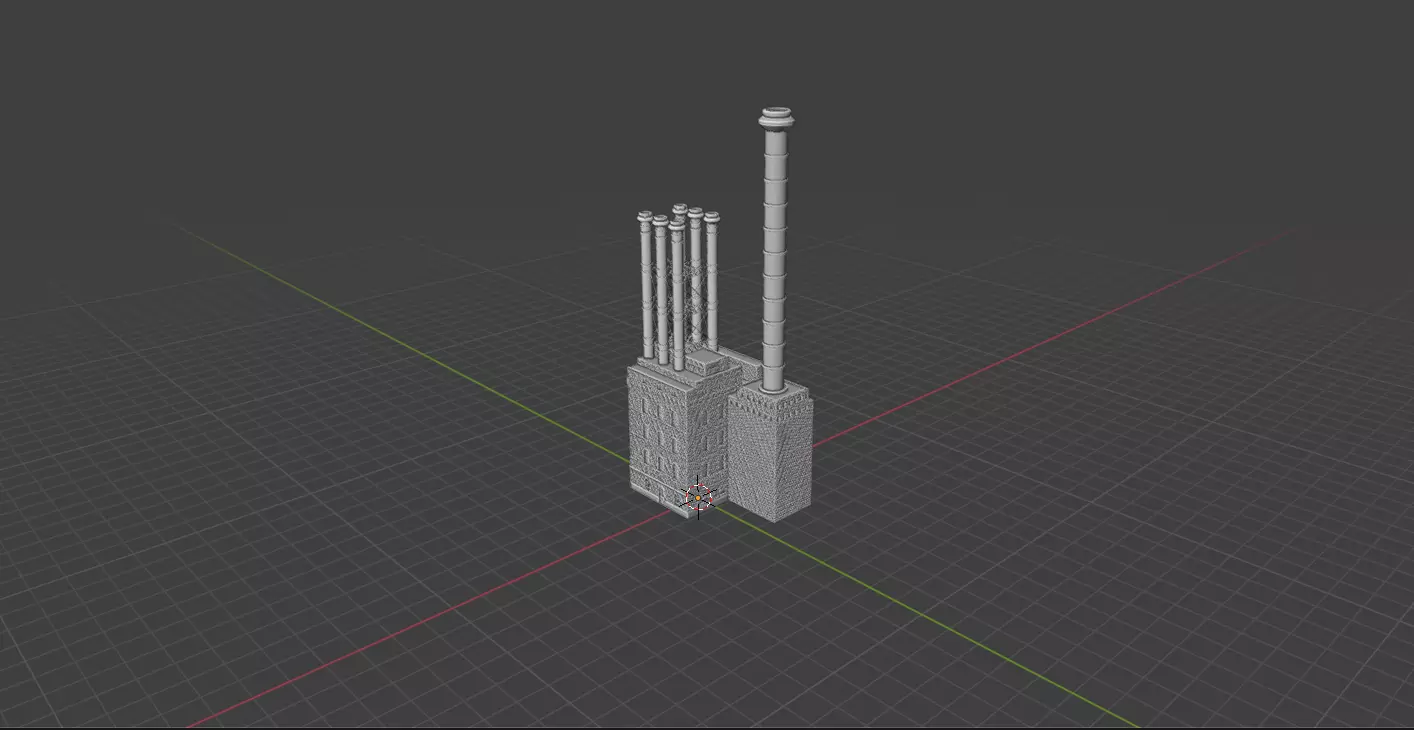
Task: Click the flared cap atop the tall smokestack
Action: (777, 119)
